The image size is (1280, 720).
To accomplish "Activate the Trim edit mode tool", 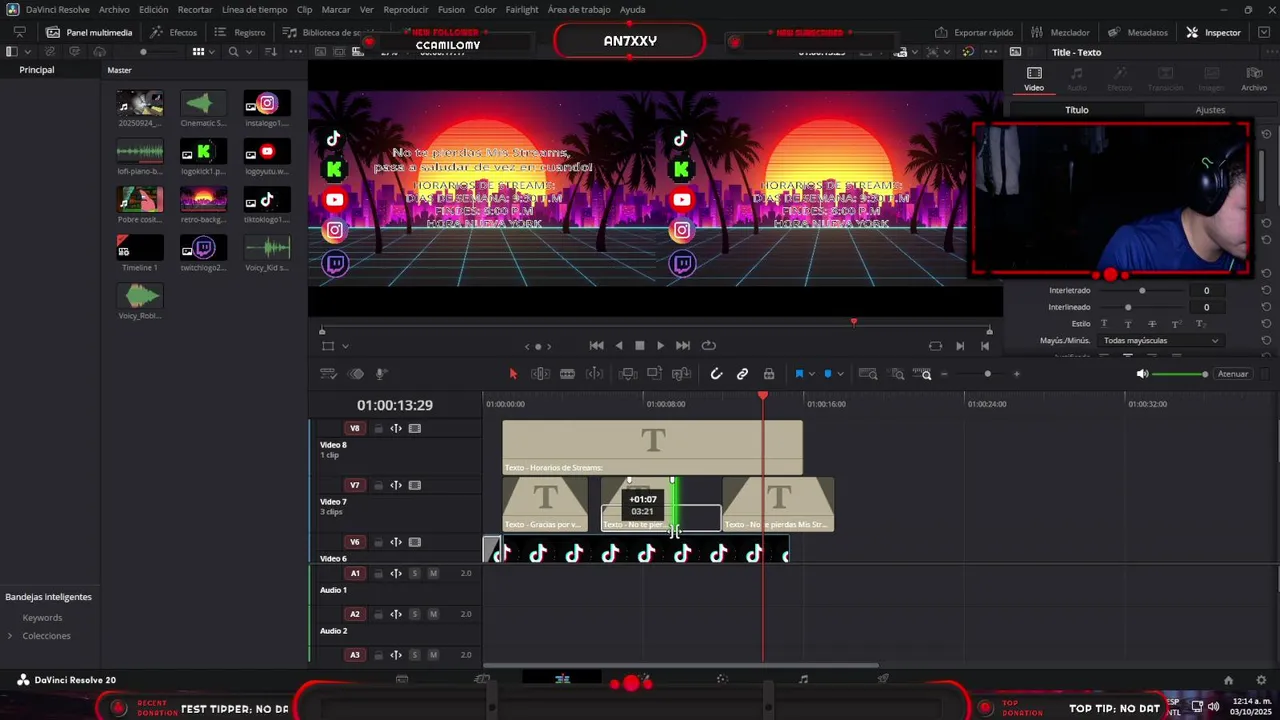I will pos(540,374).
